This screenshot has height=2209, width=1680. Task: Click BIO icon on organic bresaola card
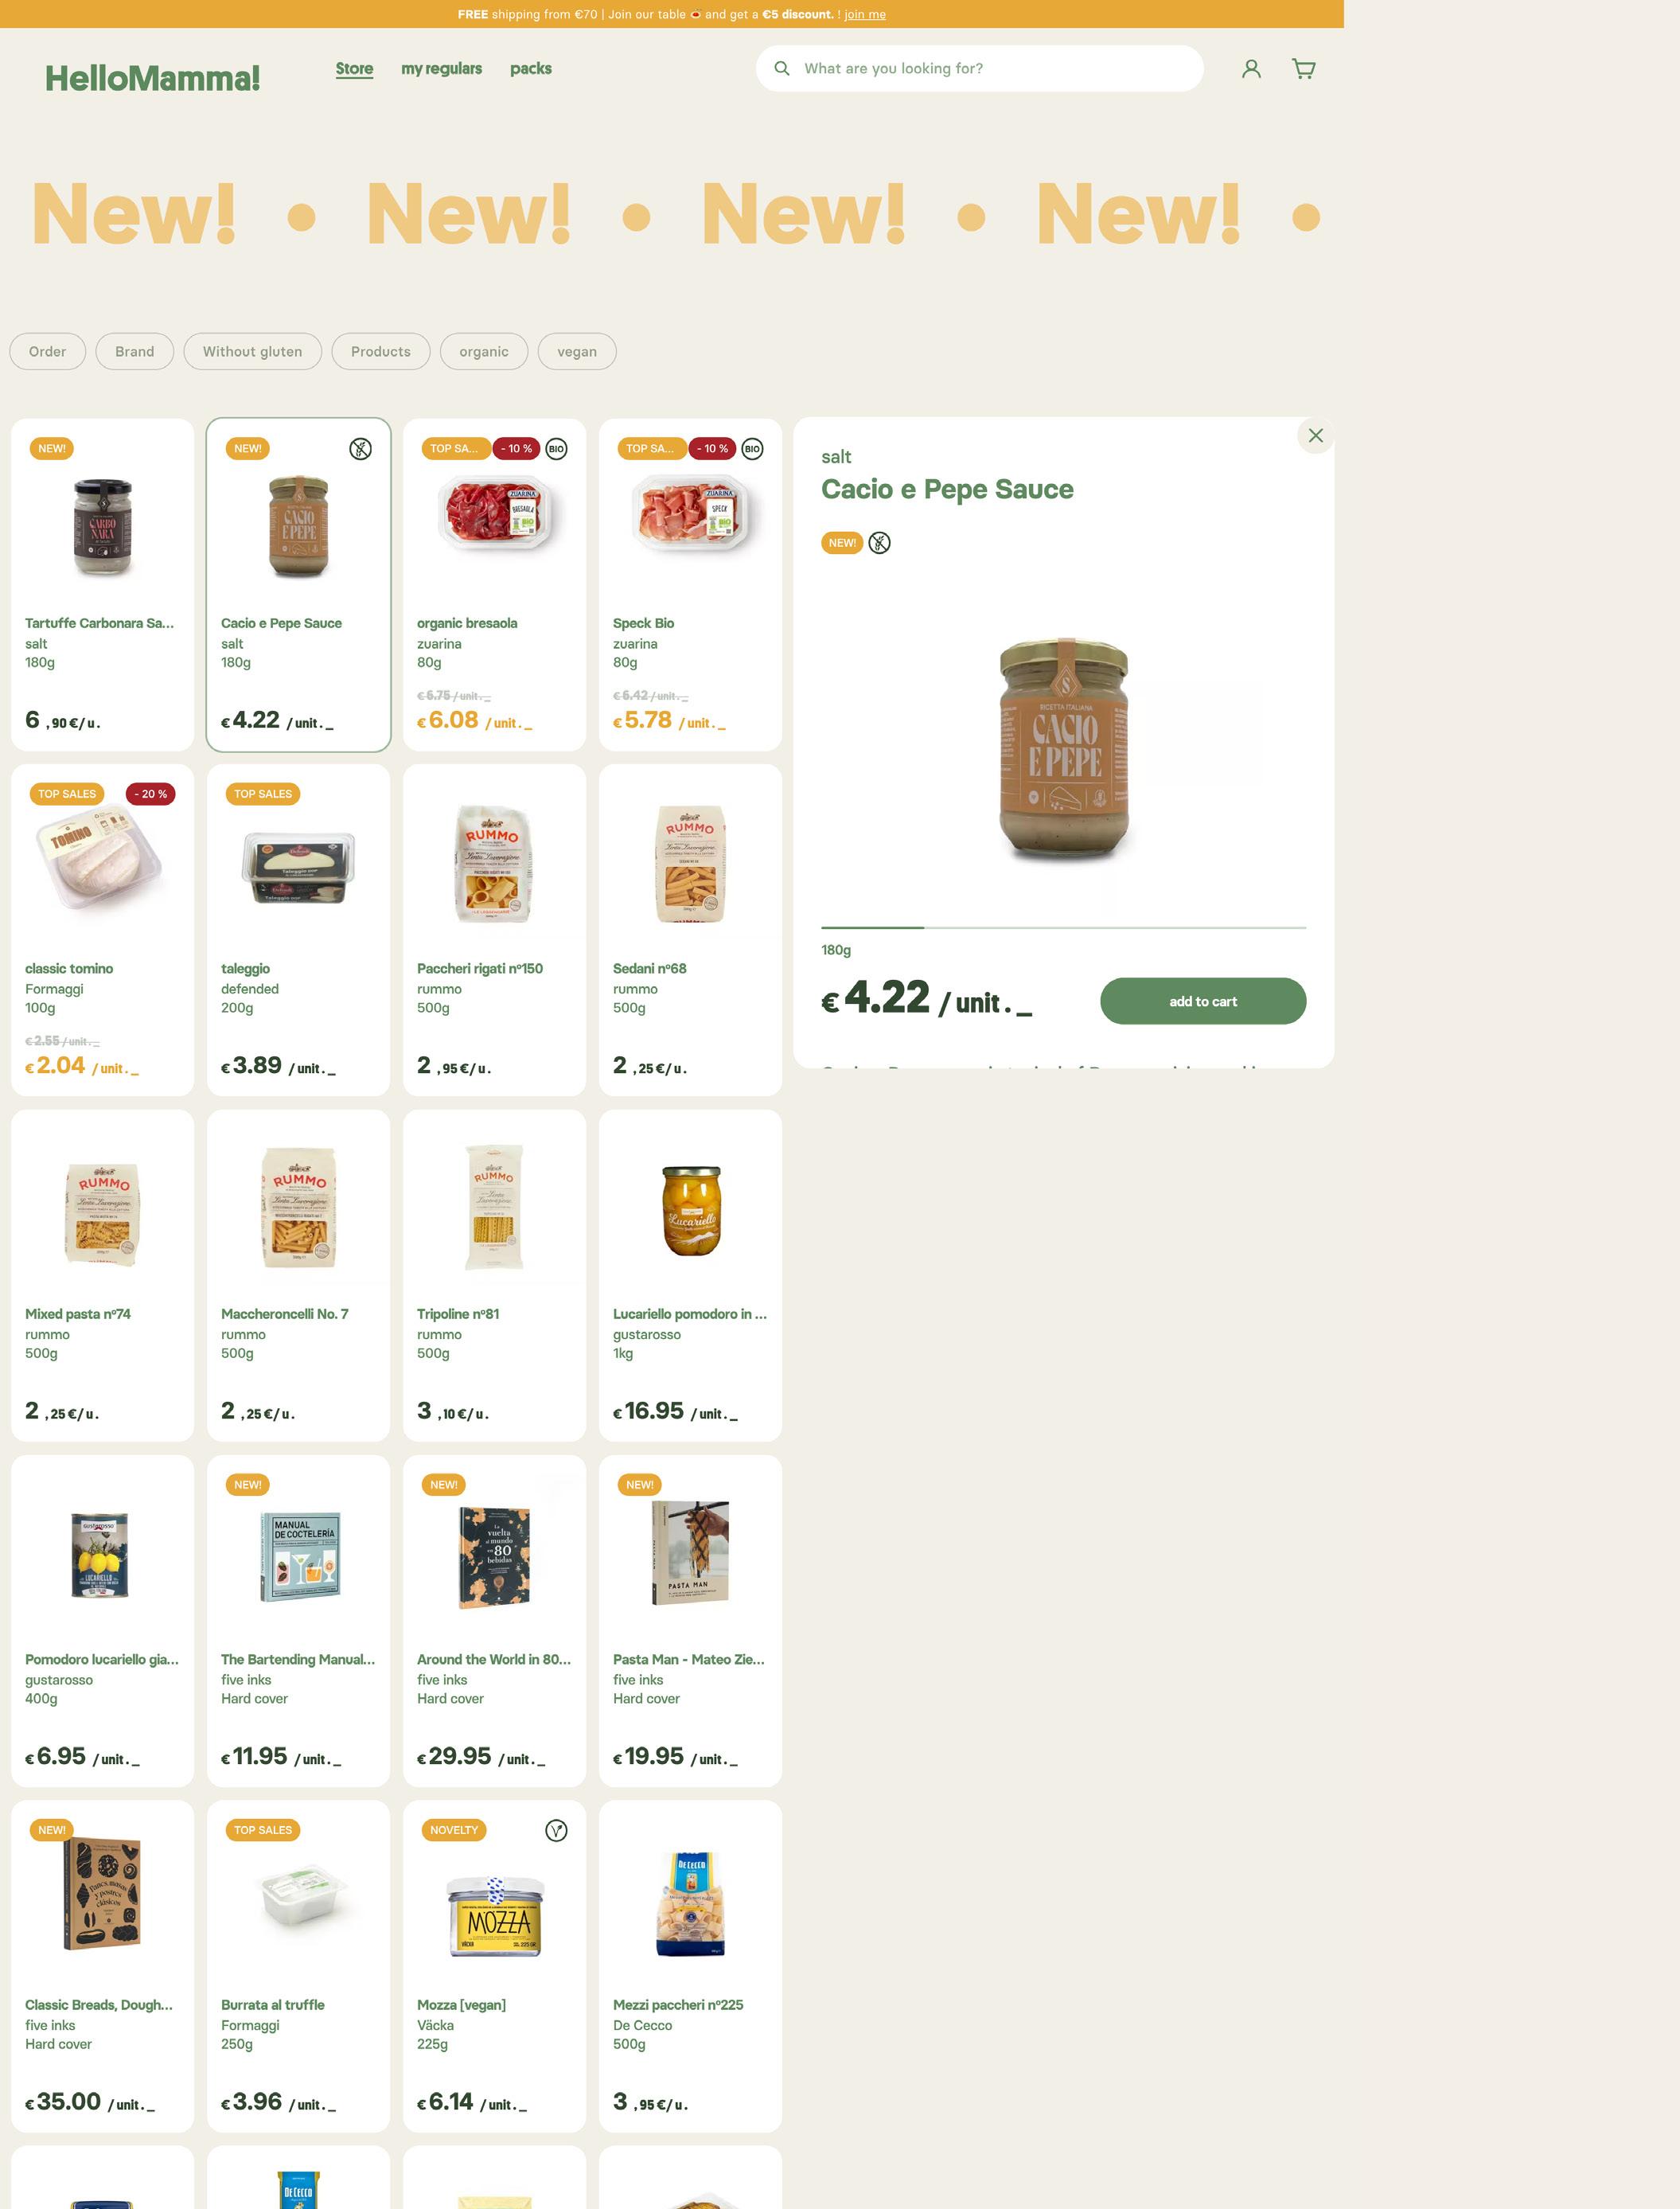coord(556,449)
